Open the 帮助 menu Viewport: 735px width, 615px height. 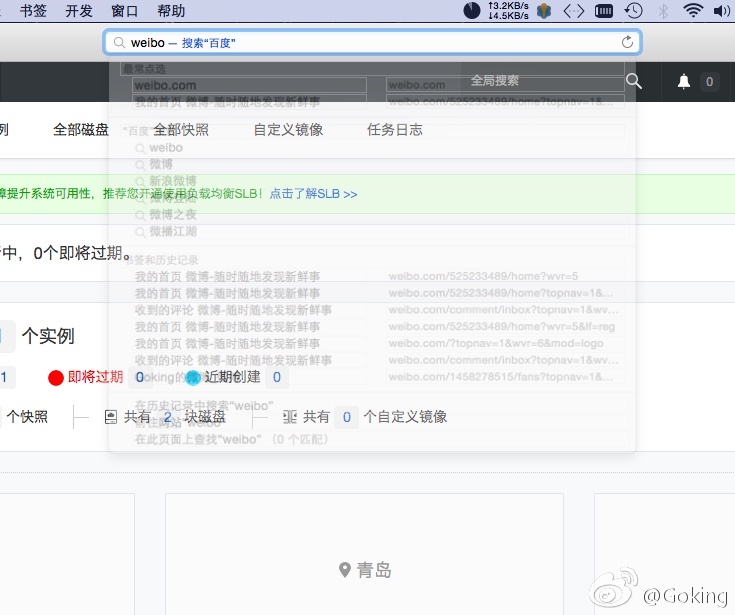click(171, 10)
